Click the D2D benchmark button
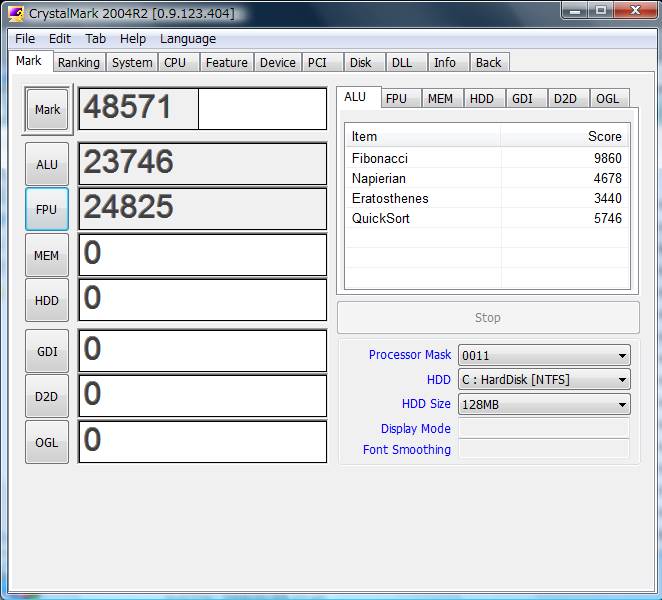The height and width of the screenshot is (600, 662). [x=47, y=396]
